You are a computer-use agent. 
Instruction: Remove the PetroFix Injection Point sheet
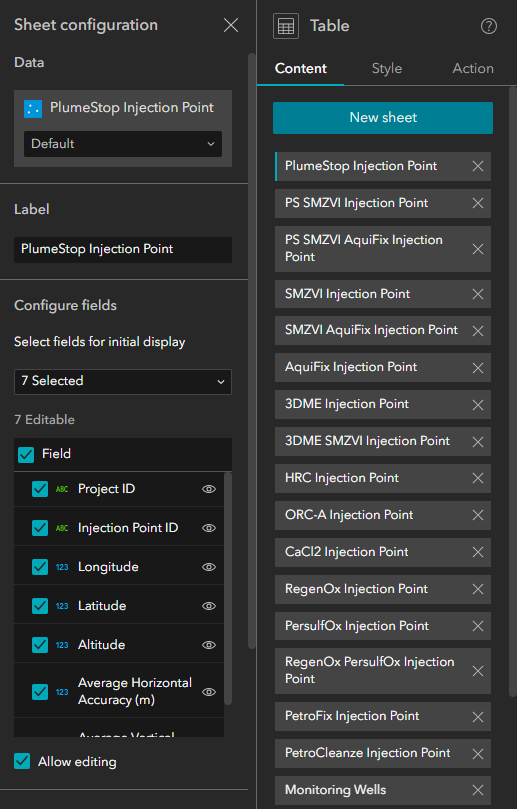(x=478, y=717)
